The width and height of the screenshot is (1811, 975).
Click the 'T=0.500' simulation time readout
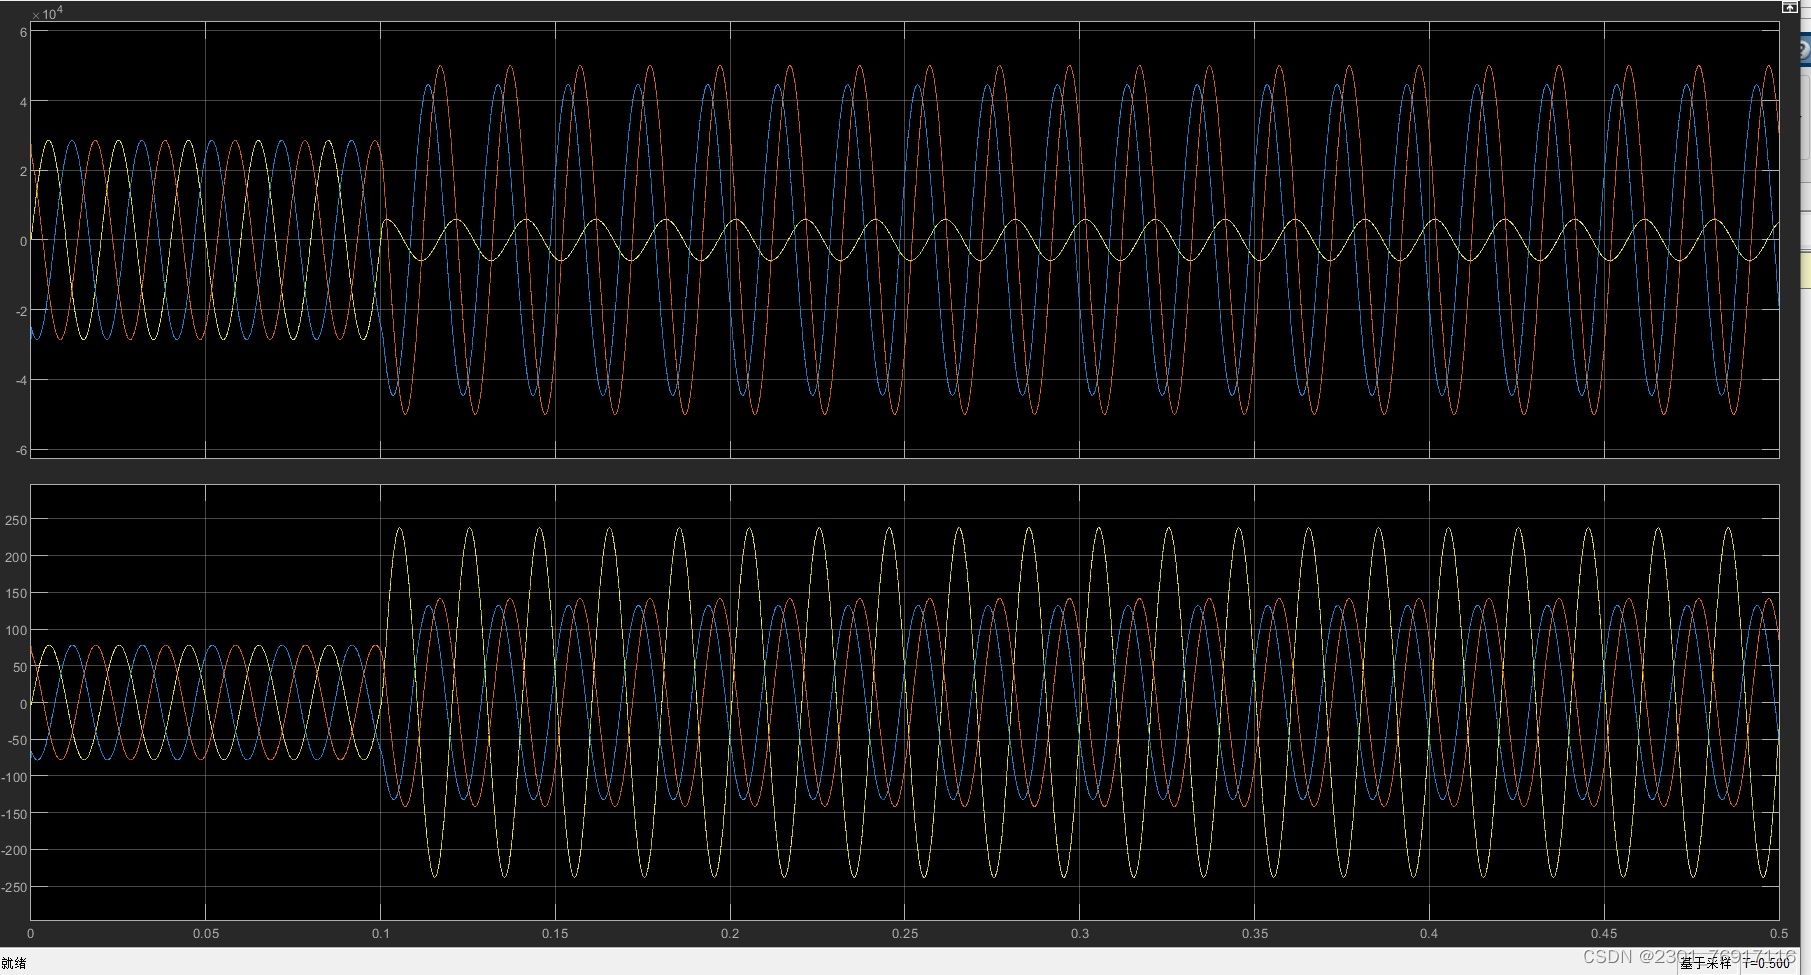pos(1768,964)
